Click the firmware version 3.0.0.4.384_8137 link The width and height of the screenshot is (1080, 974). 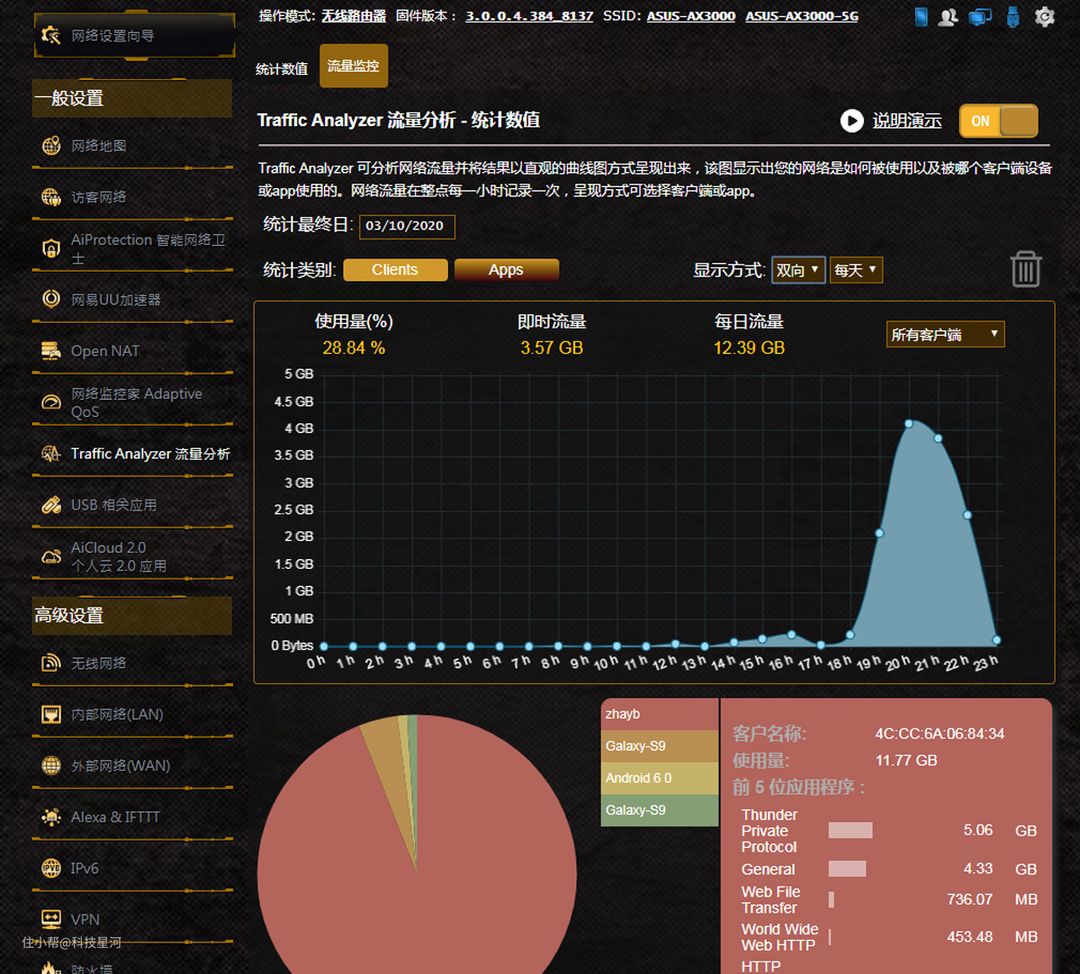coord(529,16)
